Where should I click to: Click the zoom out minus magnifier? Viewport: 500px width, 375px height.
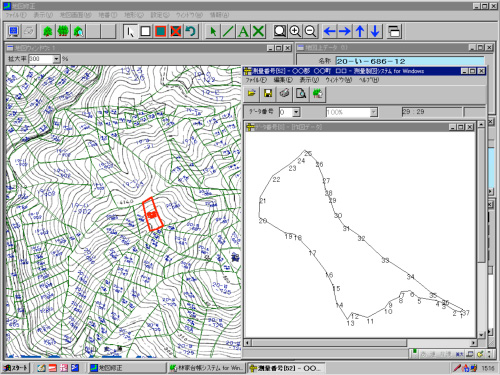click(x=311, y=31)
